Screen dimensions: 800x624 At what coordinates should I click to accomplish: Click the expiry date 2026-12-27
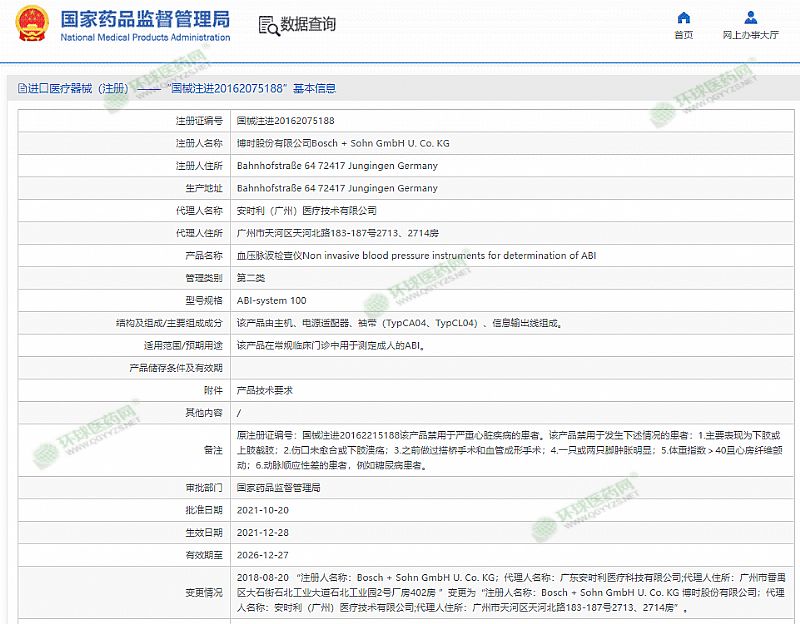pyautogui.click(x=261, y=554)
